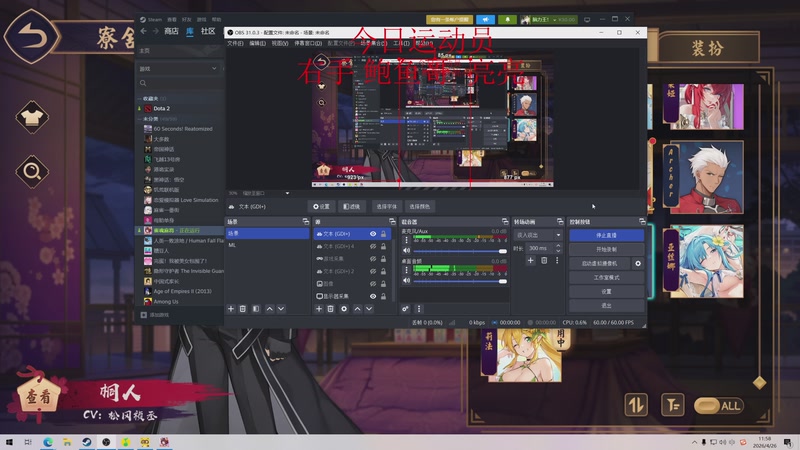Open transition properties three-dot menu
The image size is (800, 450).
(557, 260)
